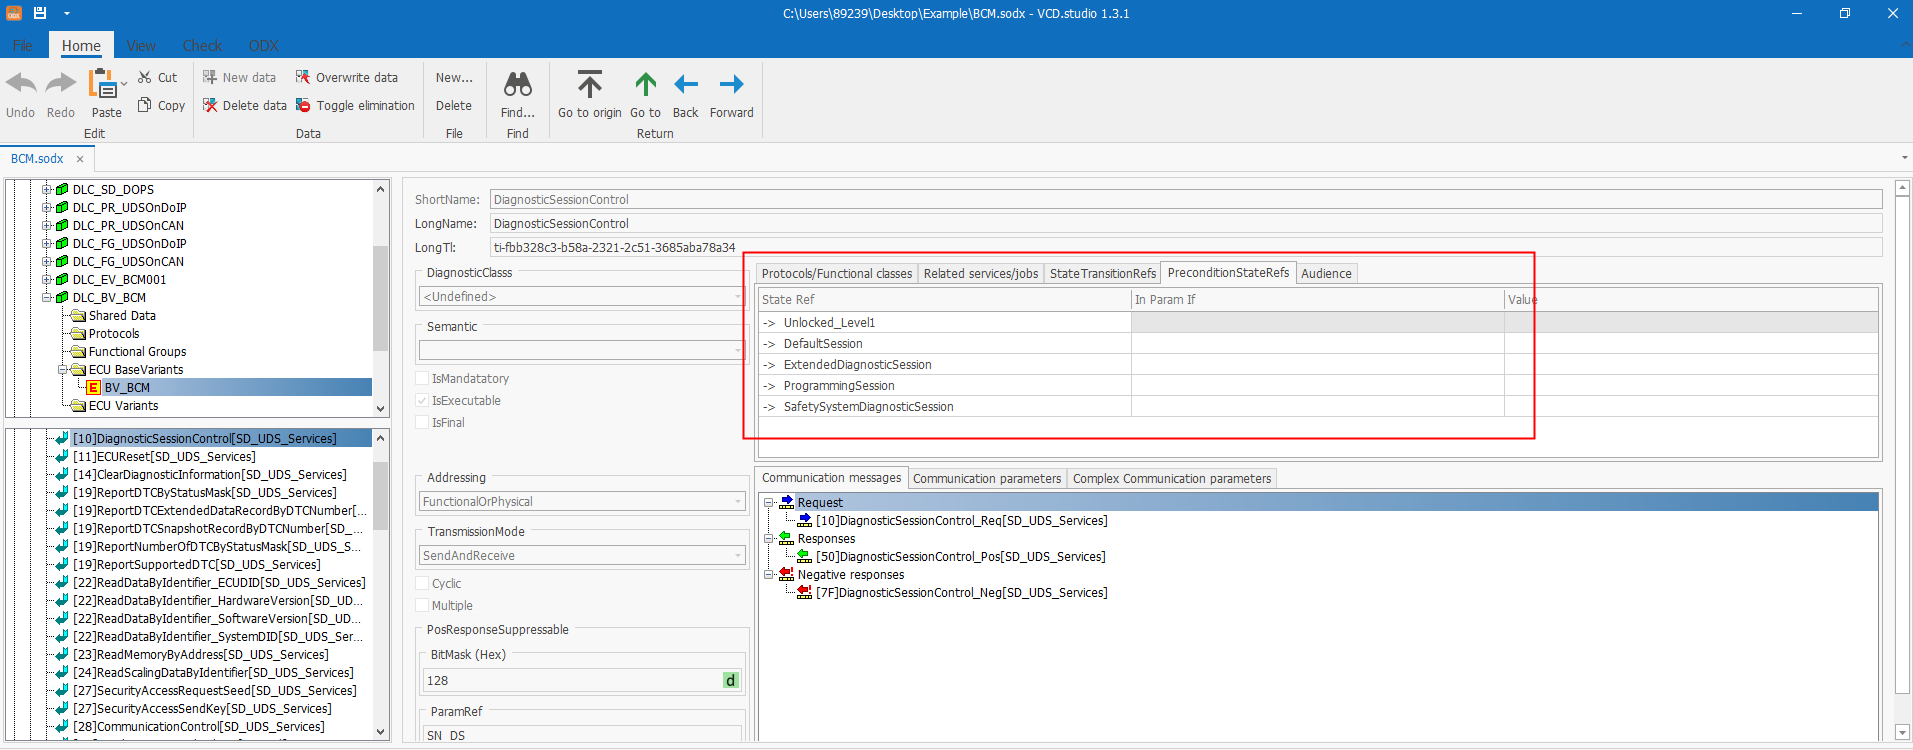1913x750 pixels.
Task: Click the New data icon
Action: click(x=210, y=77)
